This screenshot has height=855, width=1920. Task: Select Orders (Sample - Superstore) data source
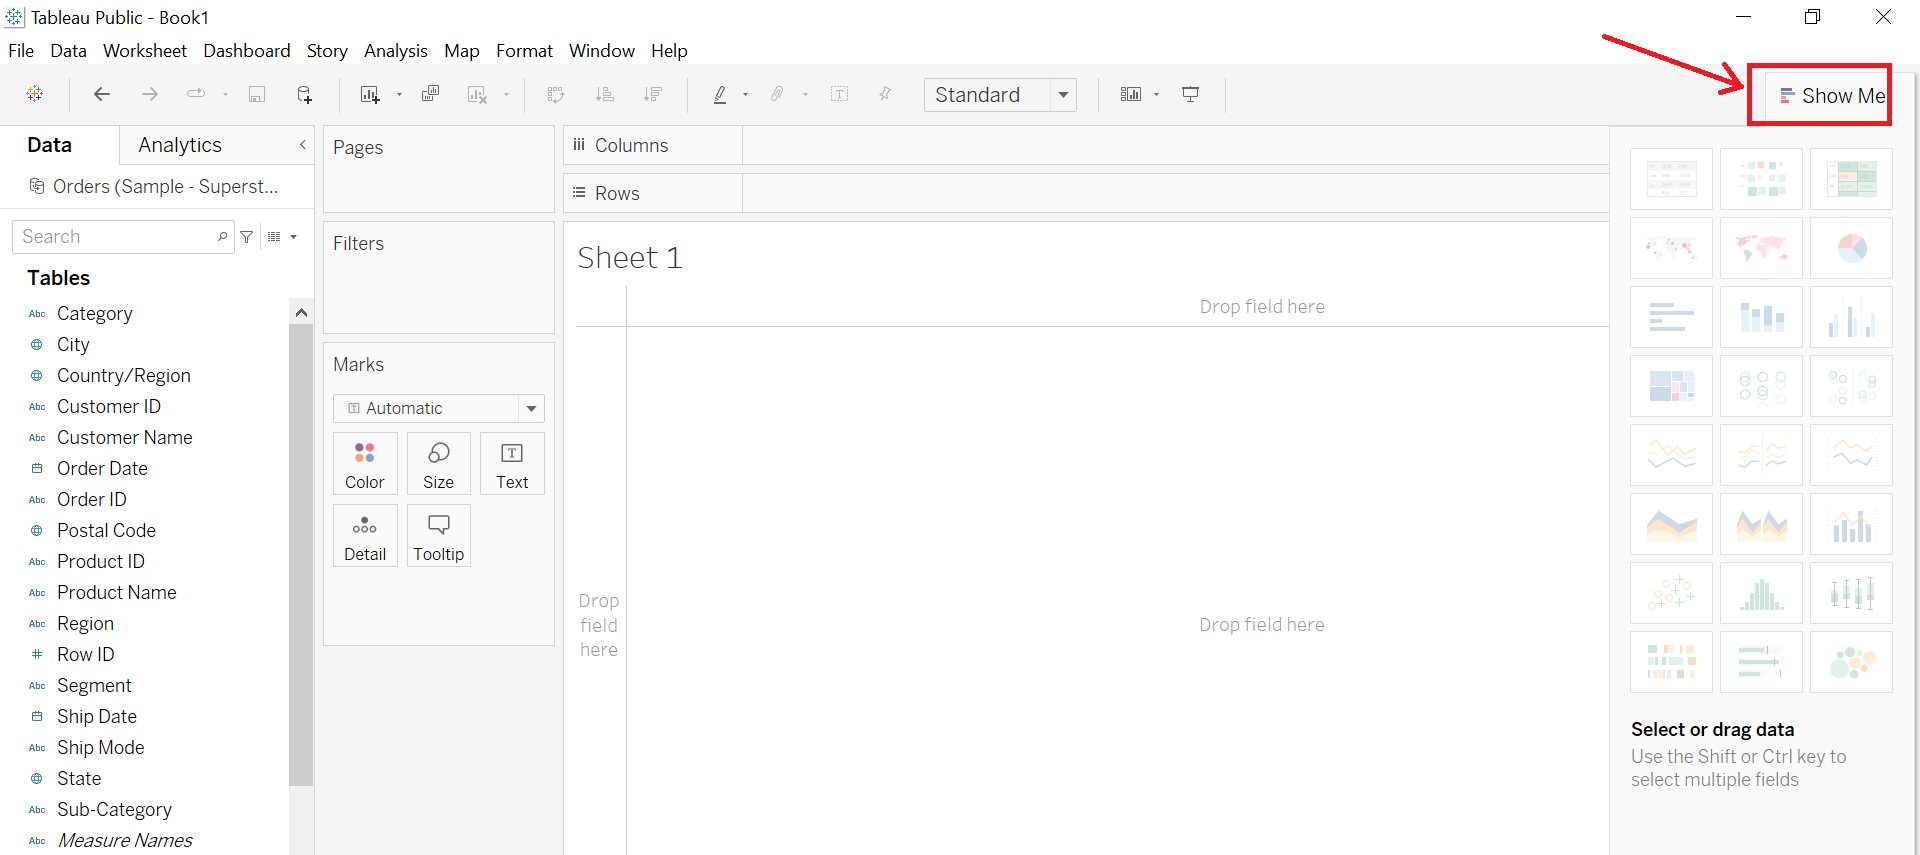tap(155, 187)
